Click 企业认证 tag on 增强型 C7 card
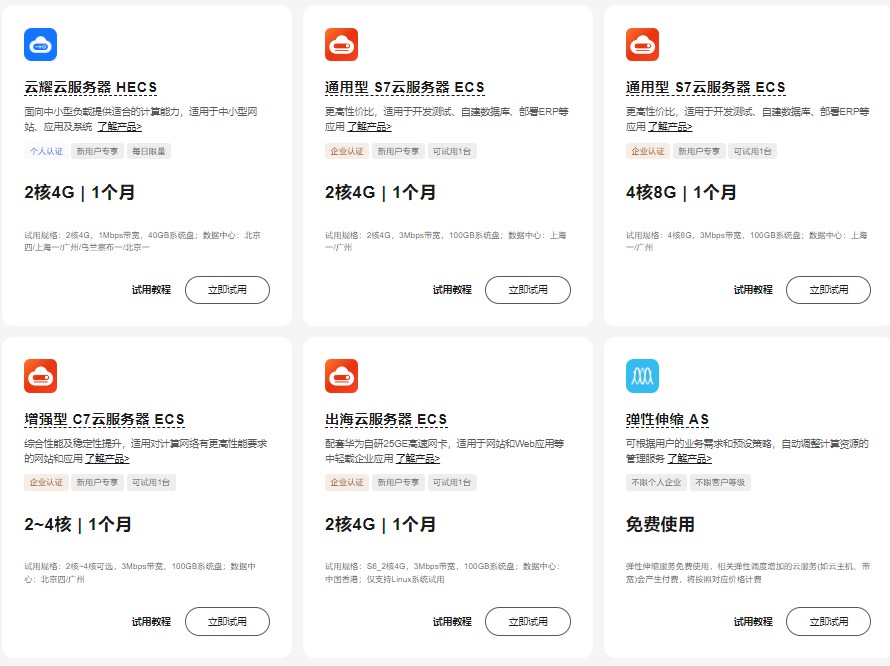The width and height of the screenshot is (890, 666). point(46,482)
